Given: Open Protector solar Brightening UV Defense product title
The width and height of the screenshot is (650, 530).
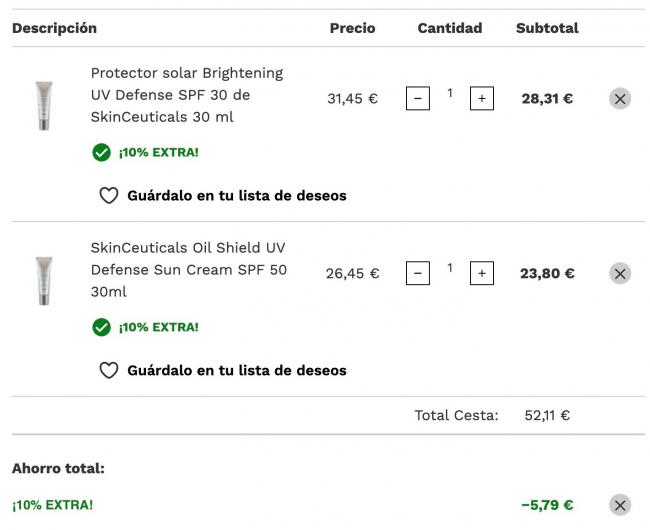Looking at the screenshot, I should pos(187,95).
